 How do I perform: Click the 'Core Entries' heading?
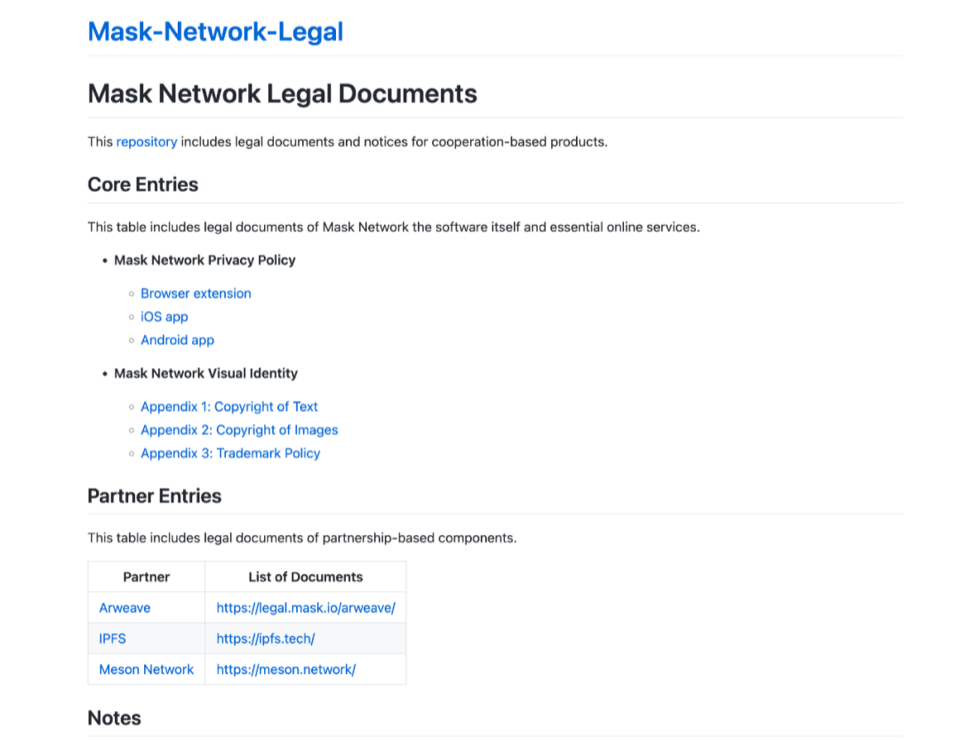click(143, 184)
